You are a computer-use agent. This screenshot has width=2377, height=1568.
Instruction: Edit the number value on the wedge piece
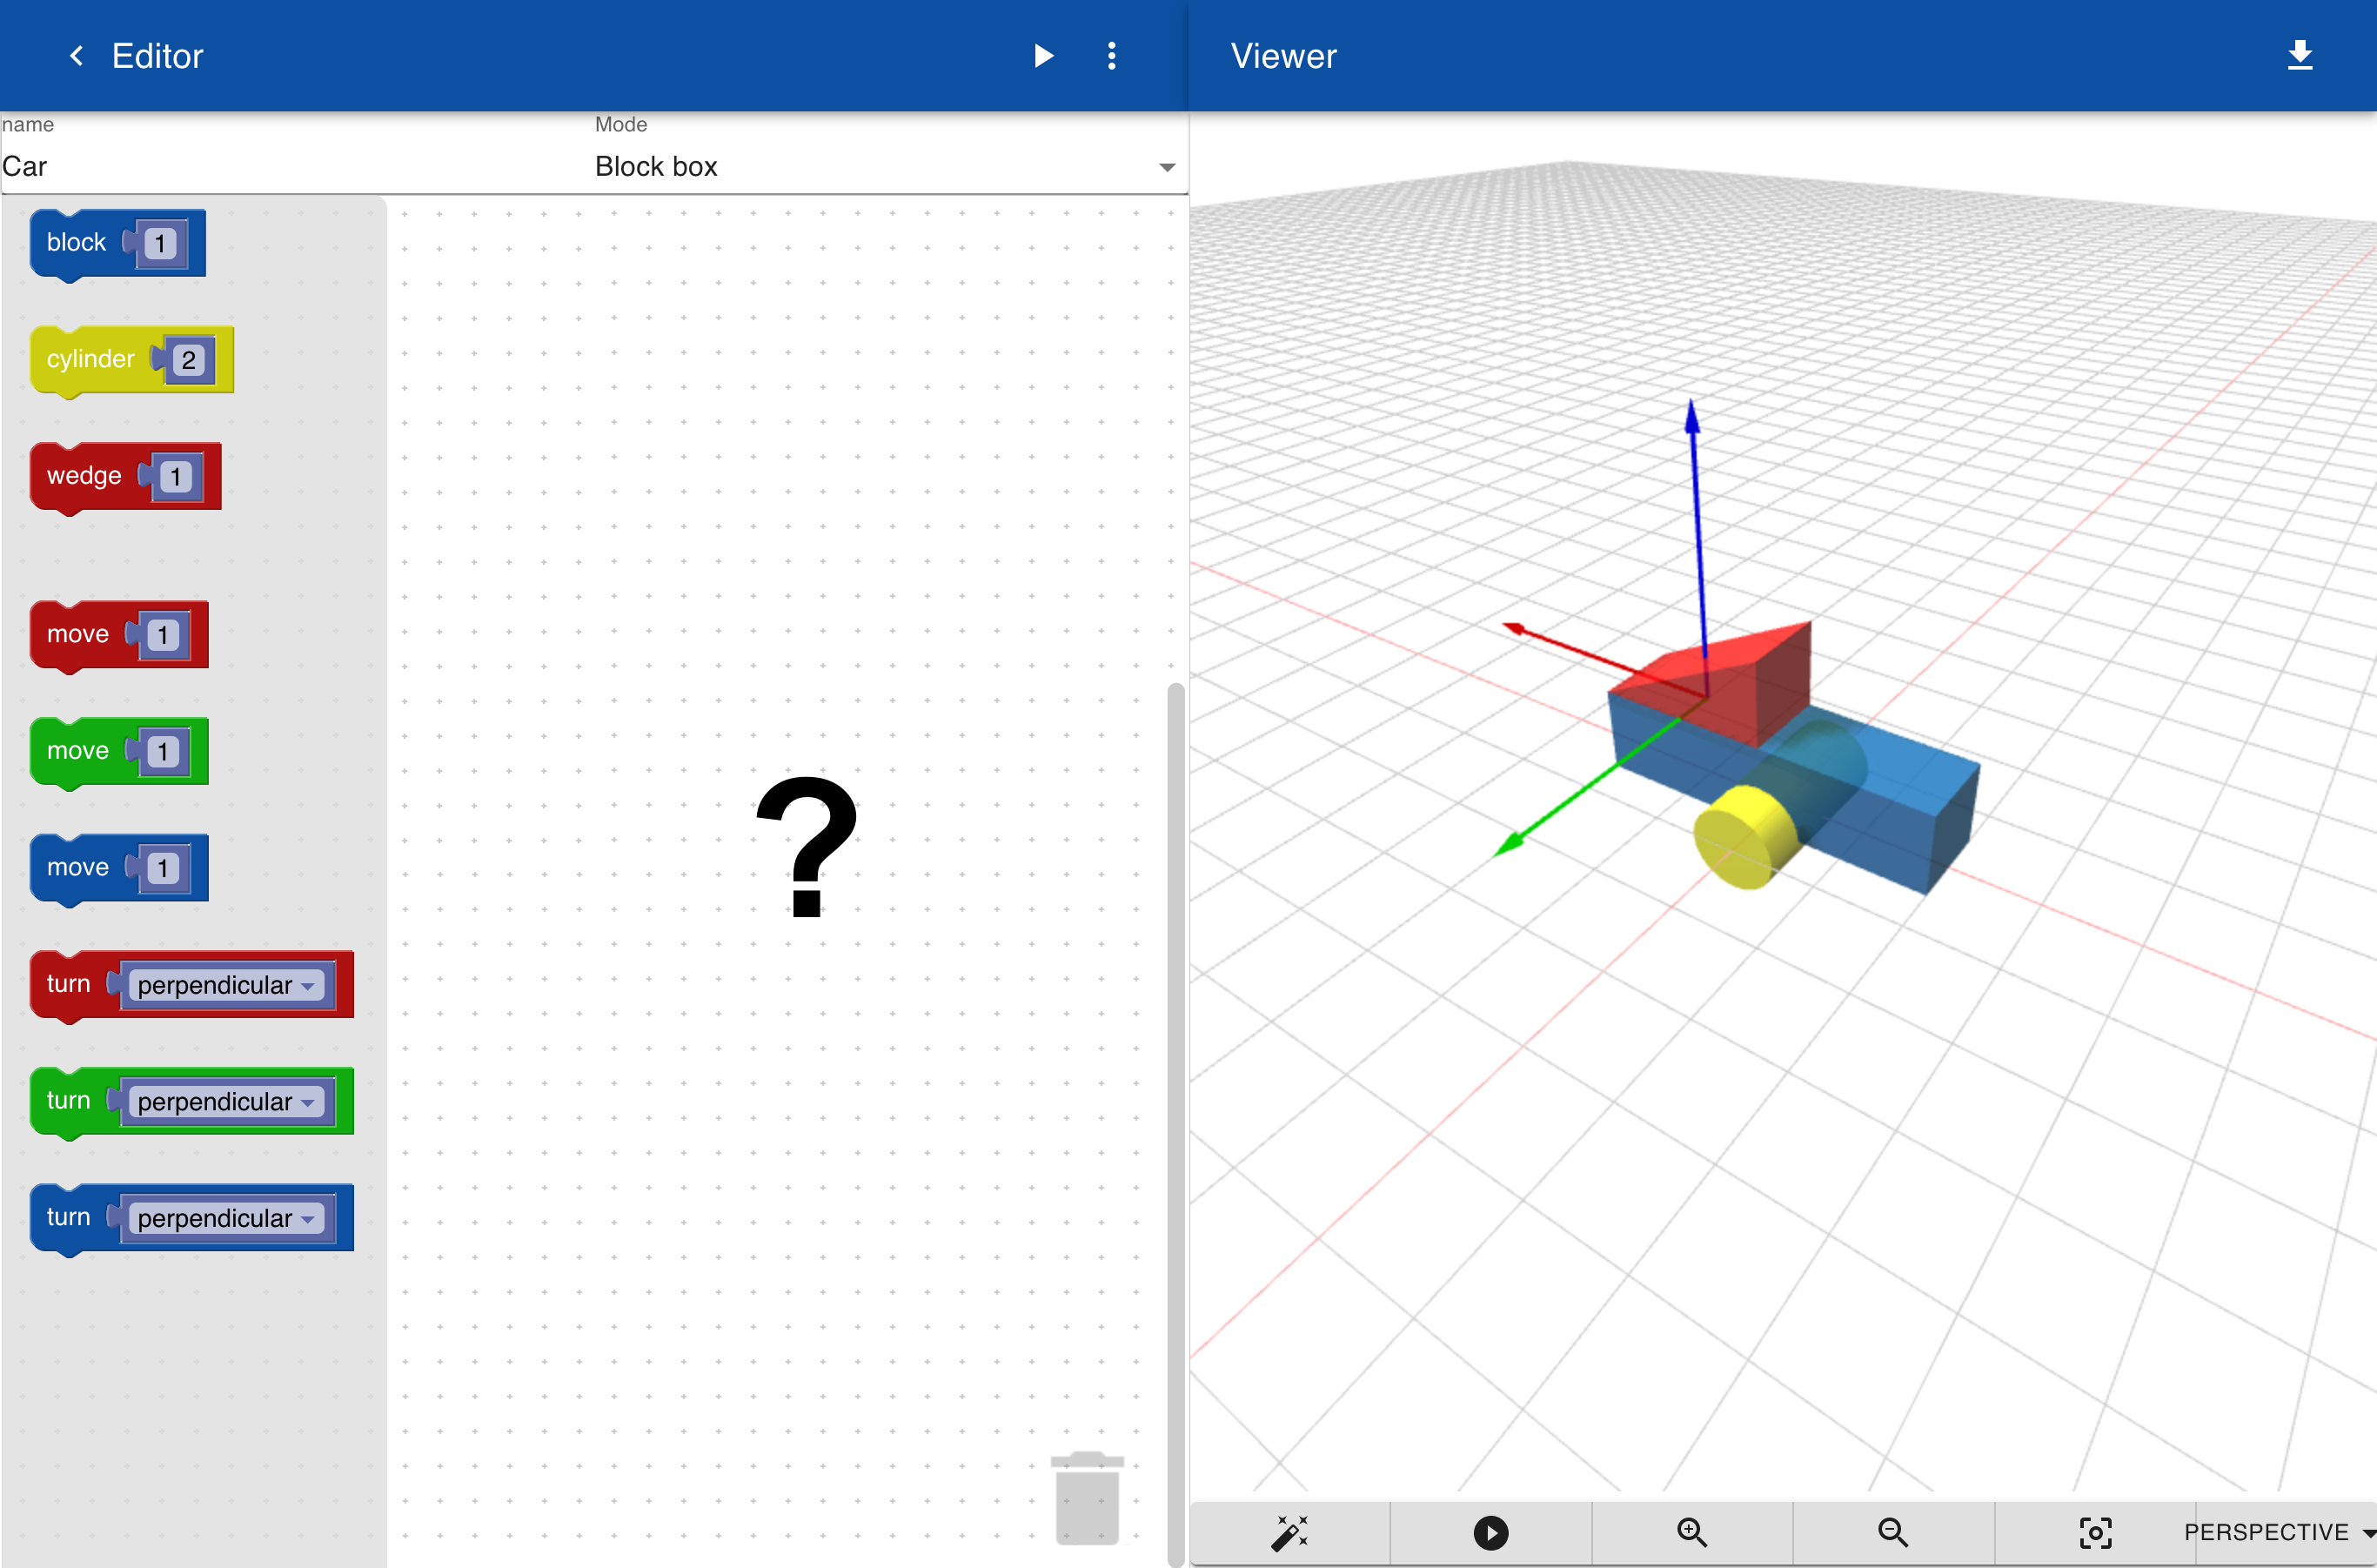(x=176, y=477)
